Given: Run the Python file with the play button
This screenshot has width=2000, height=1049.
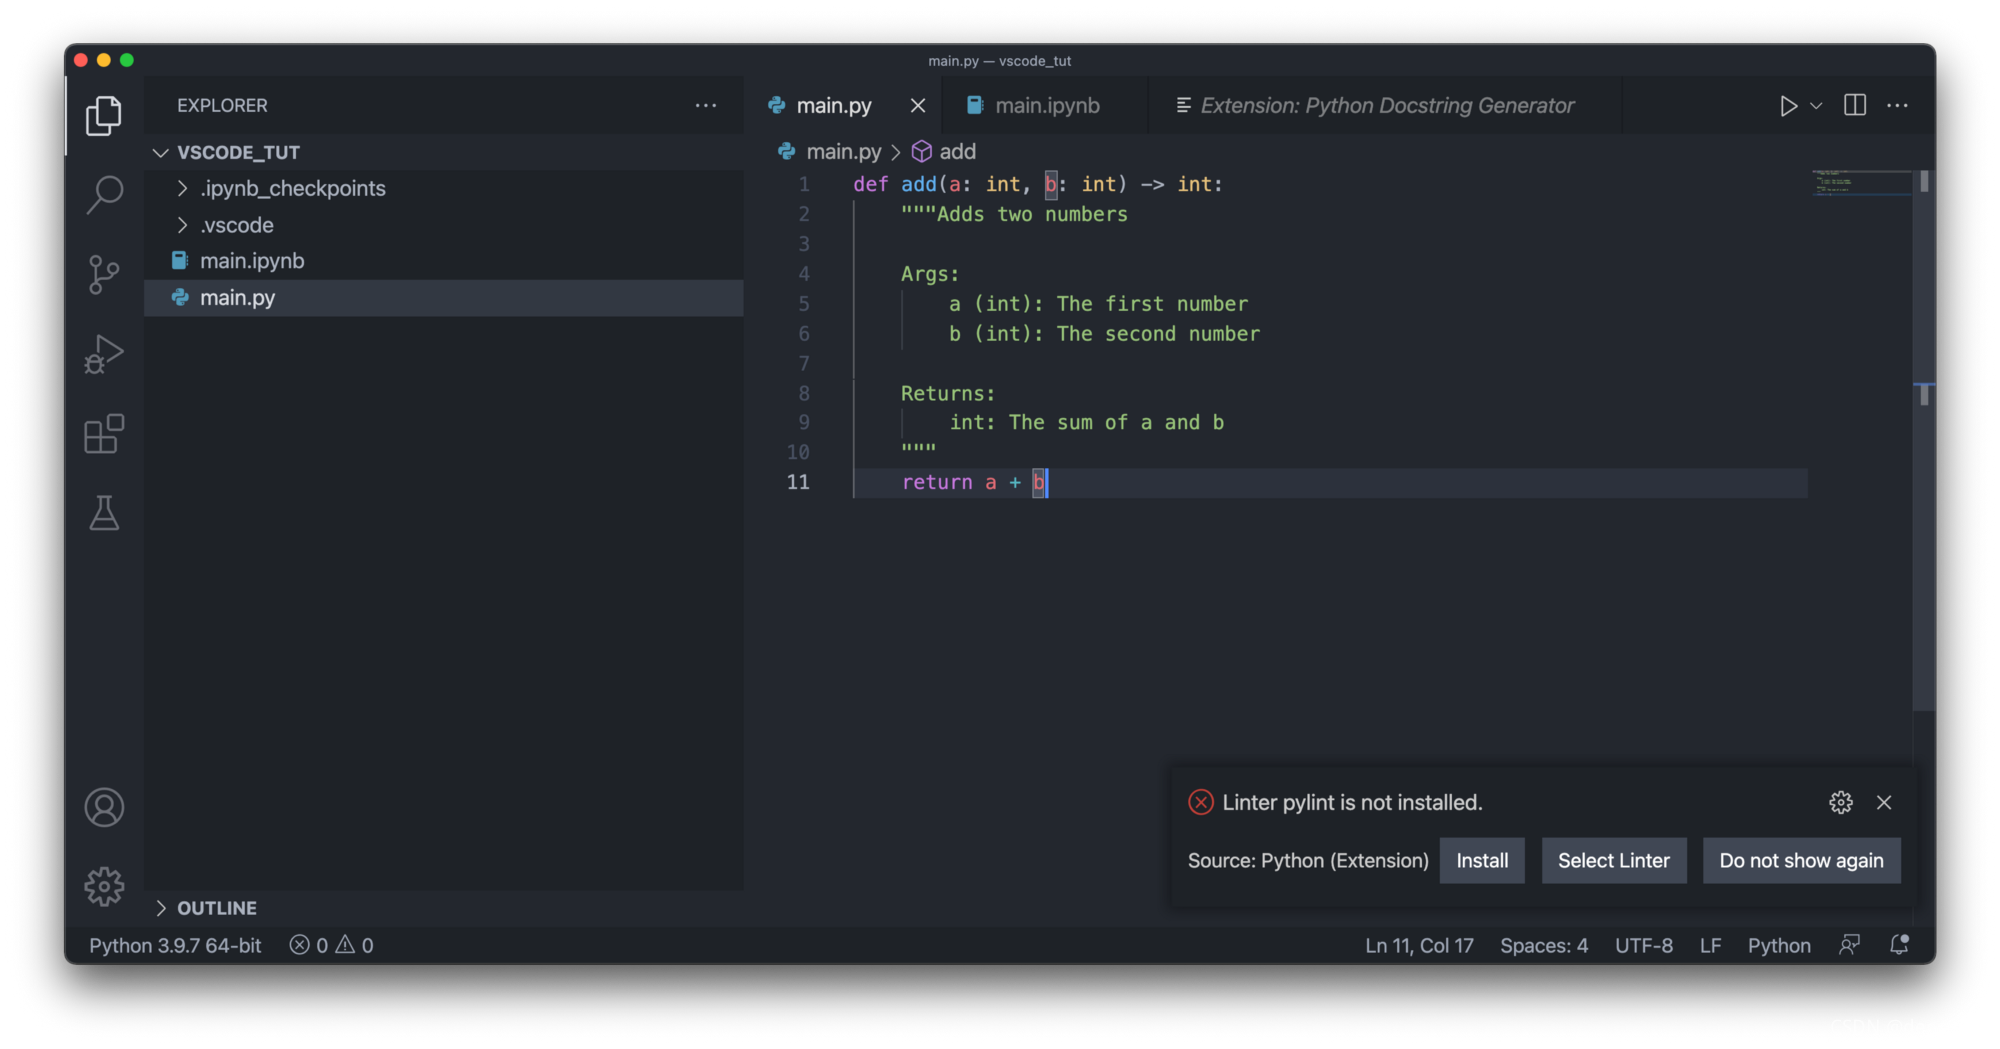Looking at the screenshot, I should click(1789, 105).
